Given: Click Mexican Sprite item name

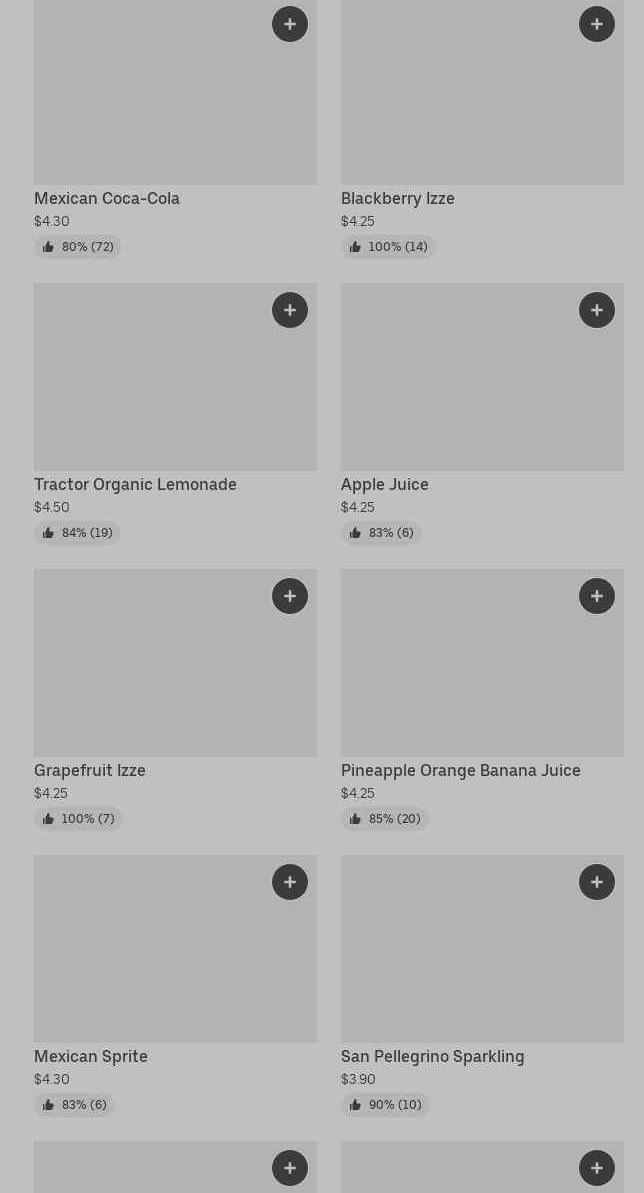Looking at the screenshot, I should (x=91, y=1057).
